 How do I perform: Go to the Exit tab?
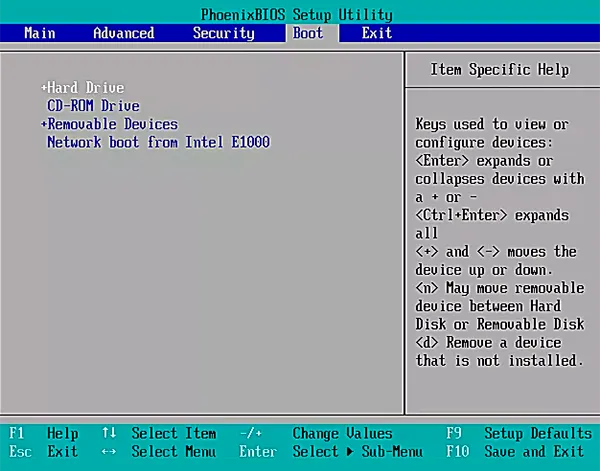377,33
